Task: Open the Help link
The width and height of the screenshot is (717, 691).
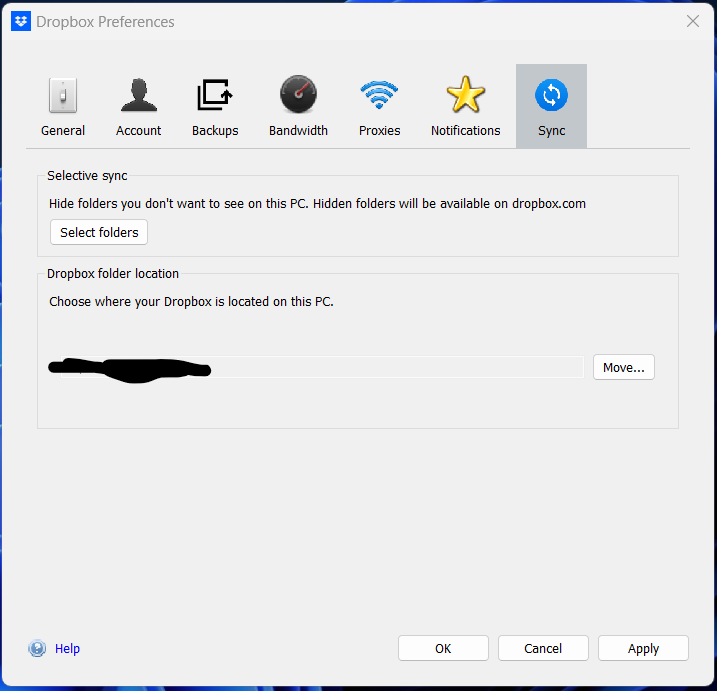Action: coord(67,648)
